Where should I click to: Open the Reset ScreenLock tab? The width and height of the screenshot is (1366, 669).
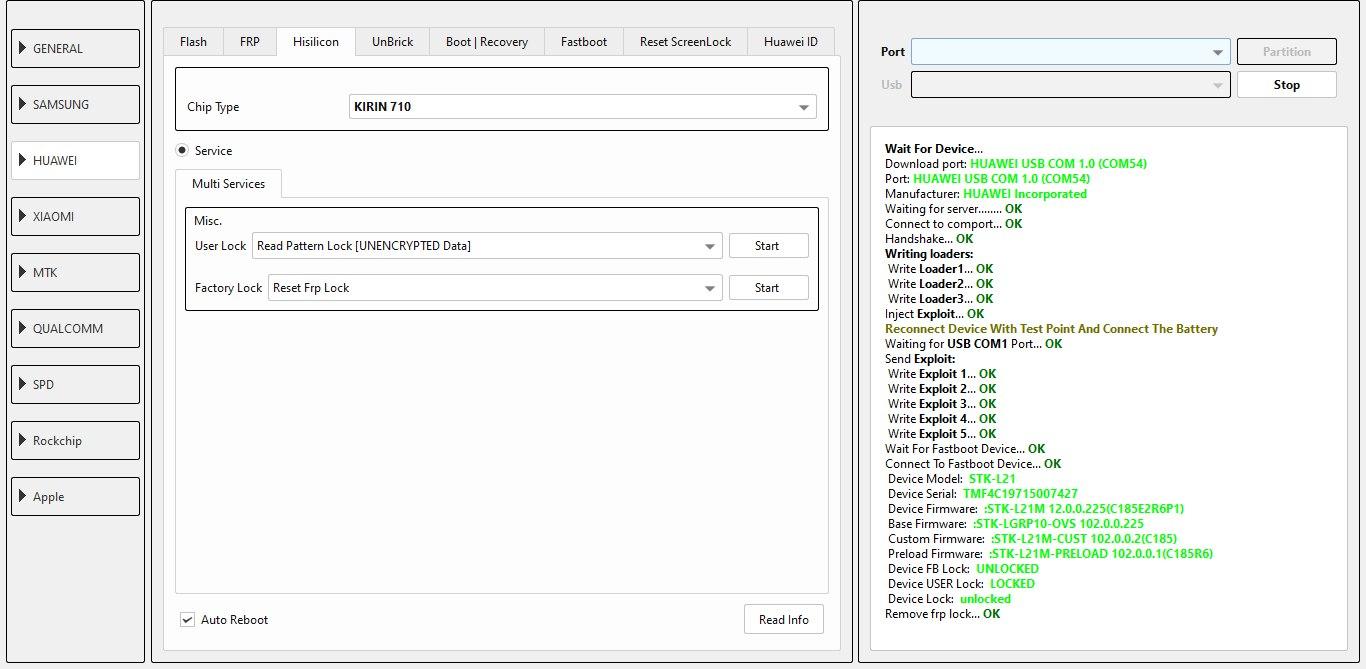pyautogui.click(x=686, y=42)
